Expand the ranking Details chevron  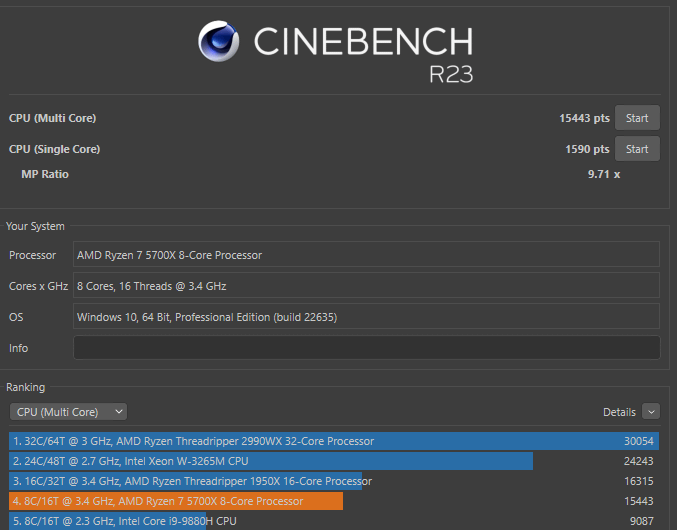(651, 412)
